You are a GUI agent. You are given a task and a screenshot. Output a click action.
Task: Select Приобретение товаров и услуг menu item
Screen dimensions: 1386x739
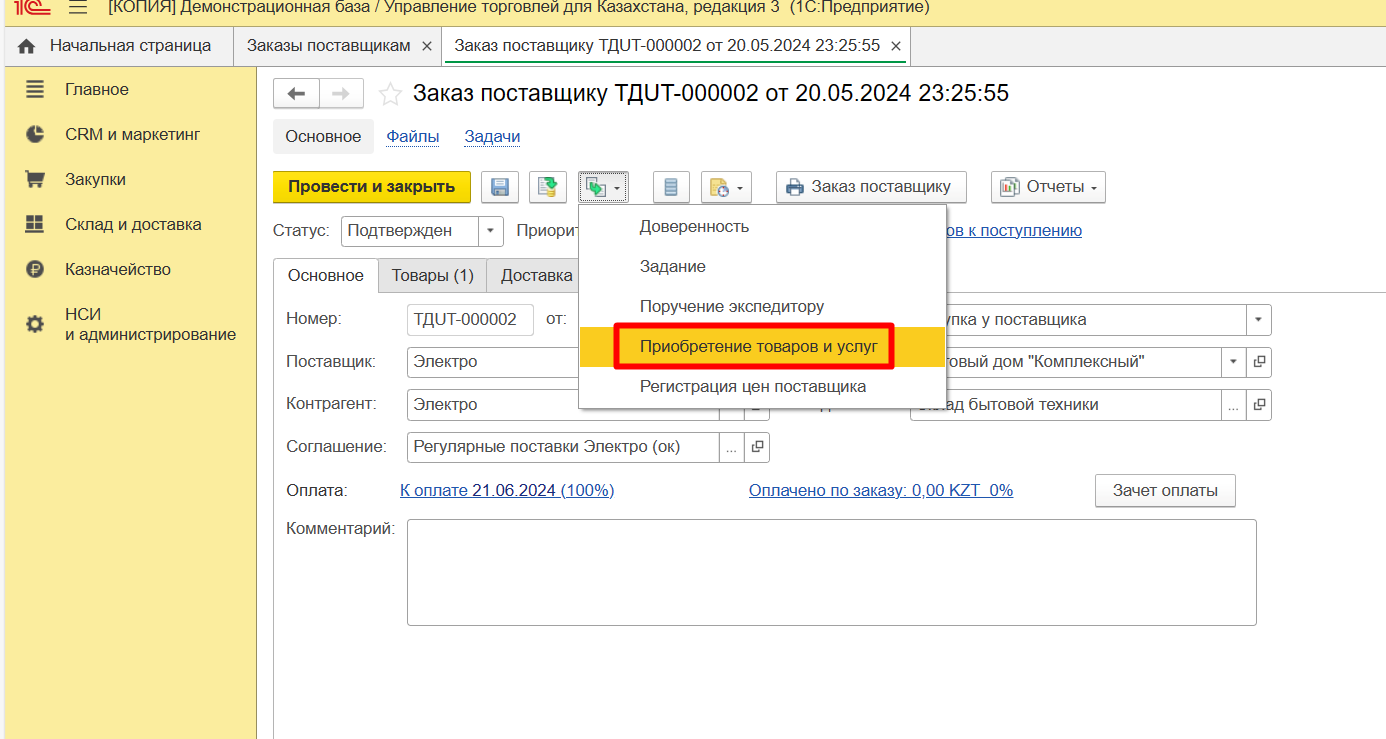[758, 346]
